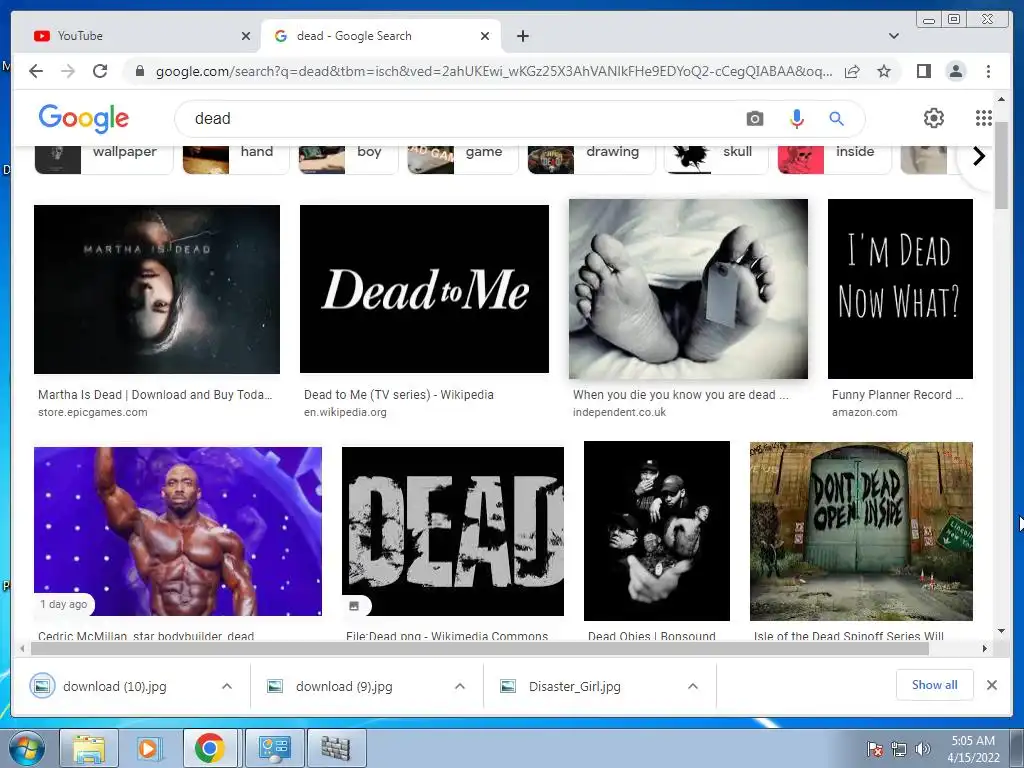The width and height of the screenshot is (1024, 768).
Task: Open firewall brick wall taskbar icon
Action: tap(336, 748)
